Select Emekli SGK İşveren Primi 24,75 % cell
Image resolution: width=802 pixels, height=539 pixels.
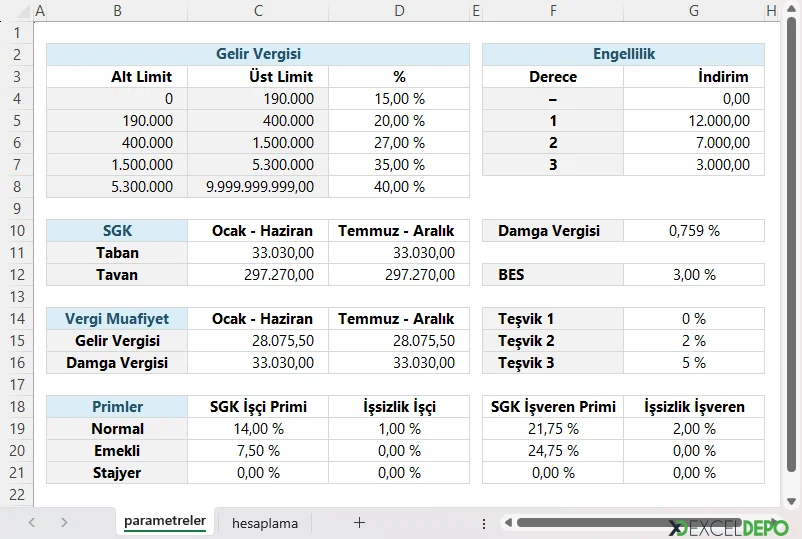click(553, 451)
